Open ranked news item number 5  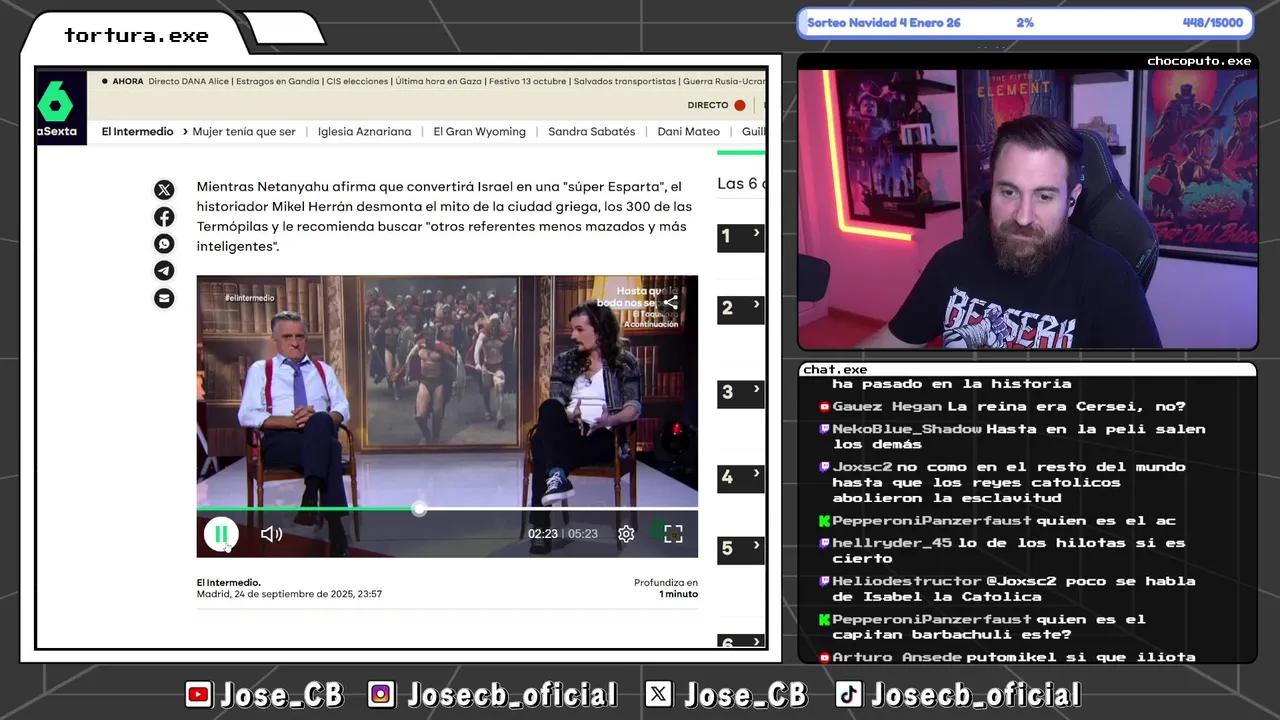[x=740, y=549]
